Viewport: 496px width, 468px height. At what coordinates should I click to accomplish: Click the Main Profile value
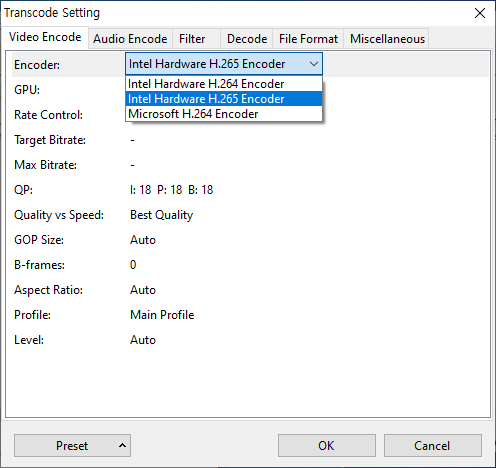coord(162,315)
